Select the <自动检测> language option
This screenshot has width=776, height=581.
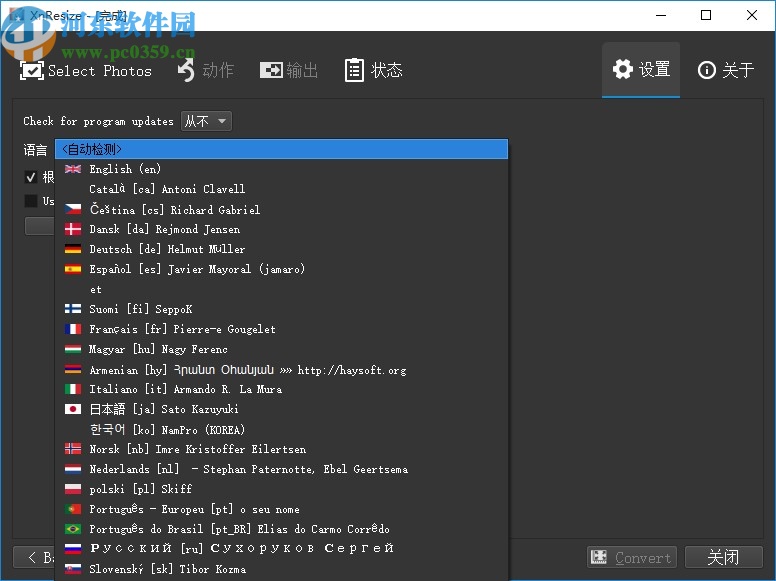[x=281, y=149]
